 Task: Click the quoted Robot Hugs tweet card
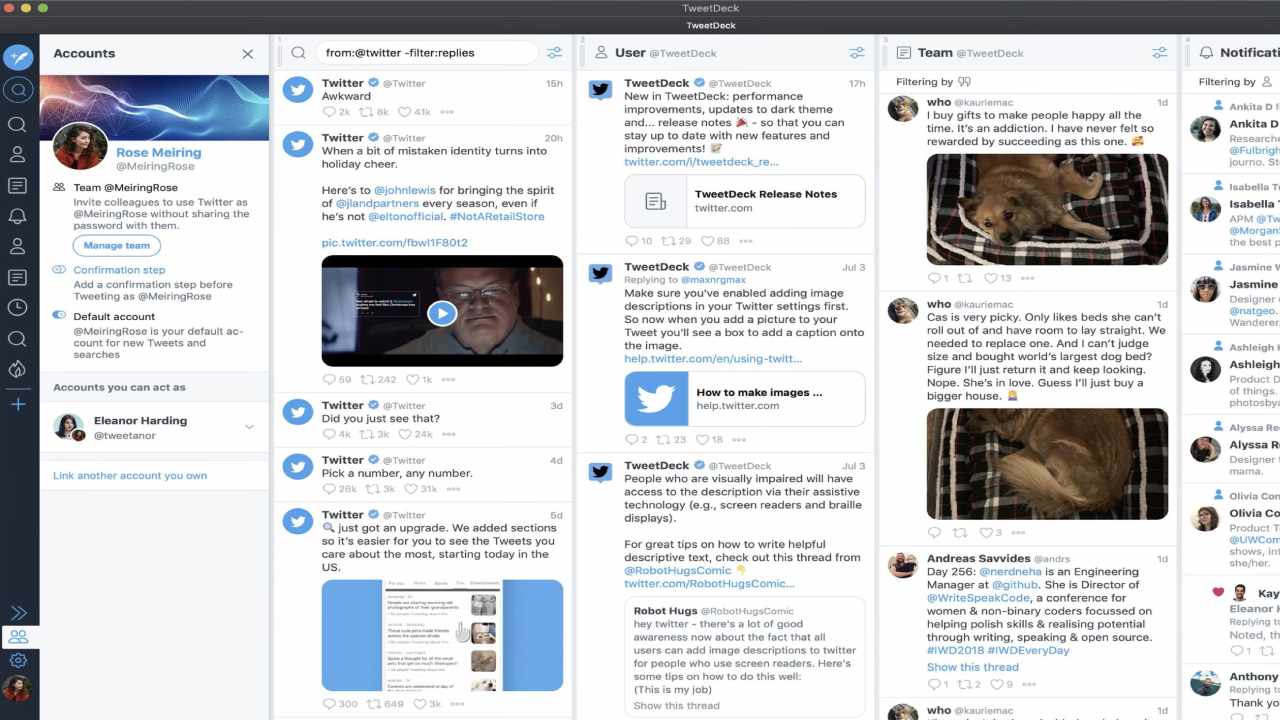coord(744,656)
